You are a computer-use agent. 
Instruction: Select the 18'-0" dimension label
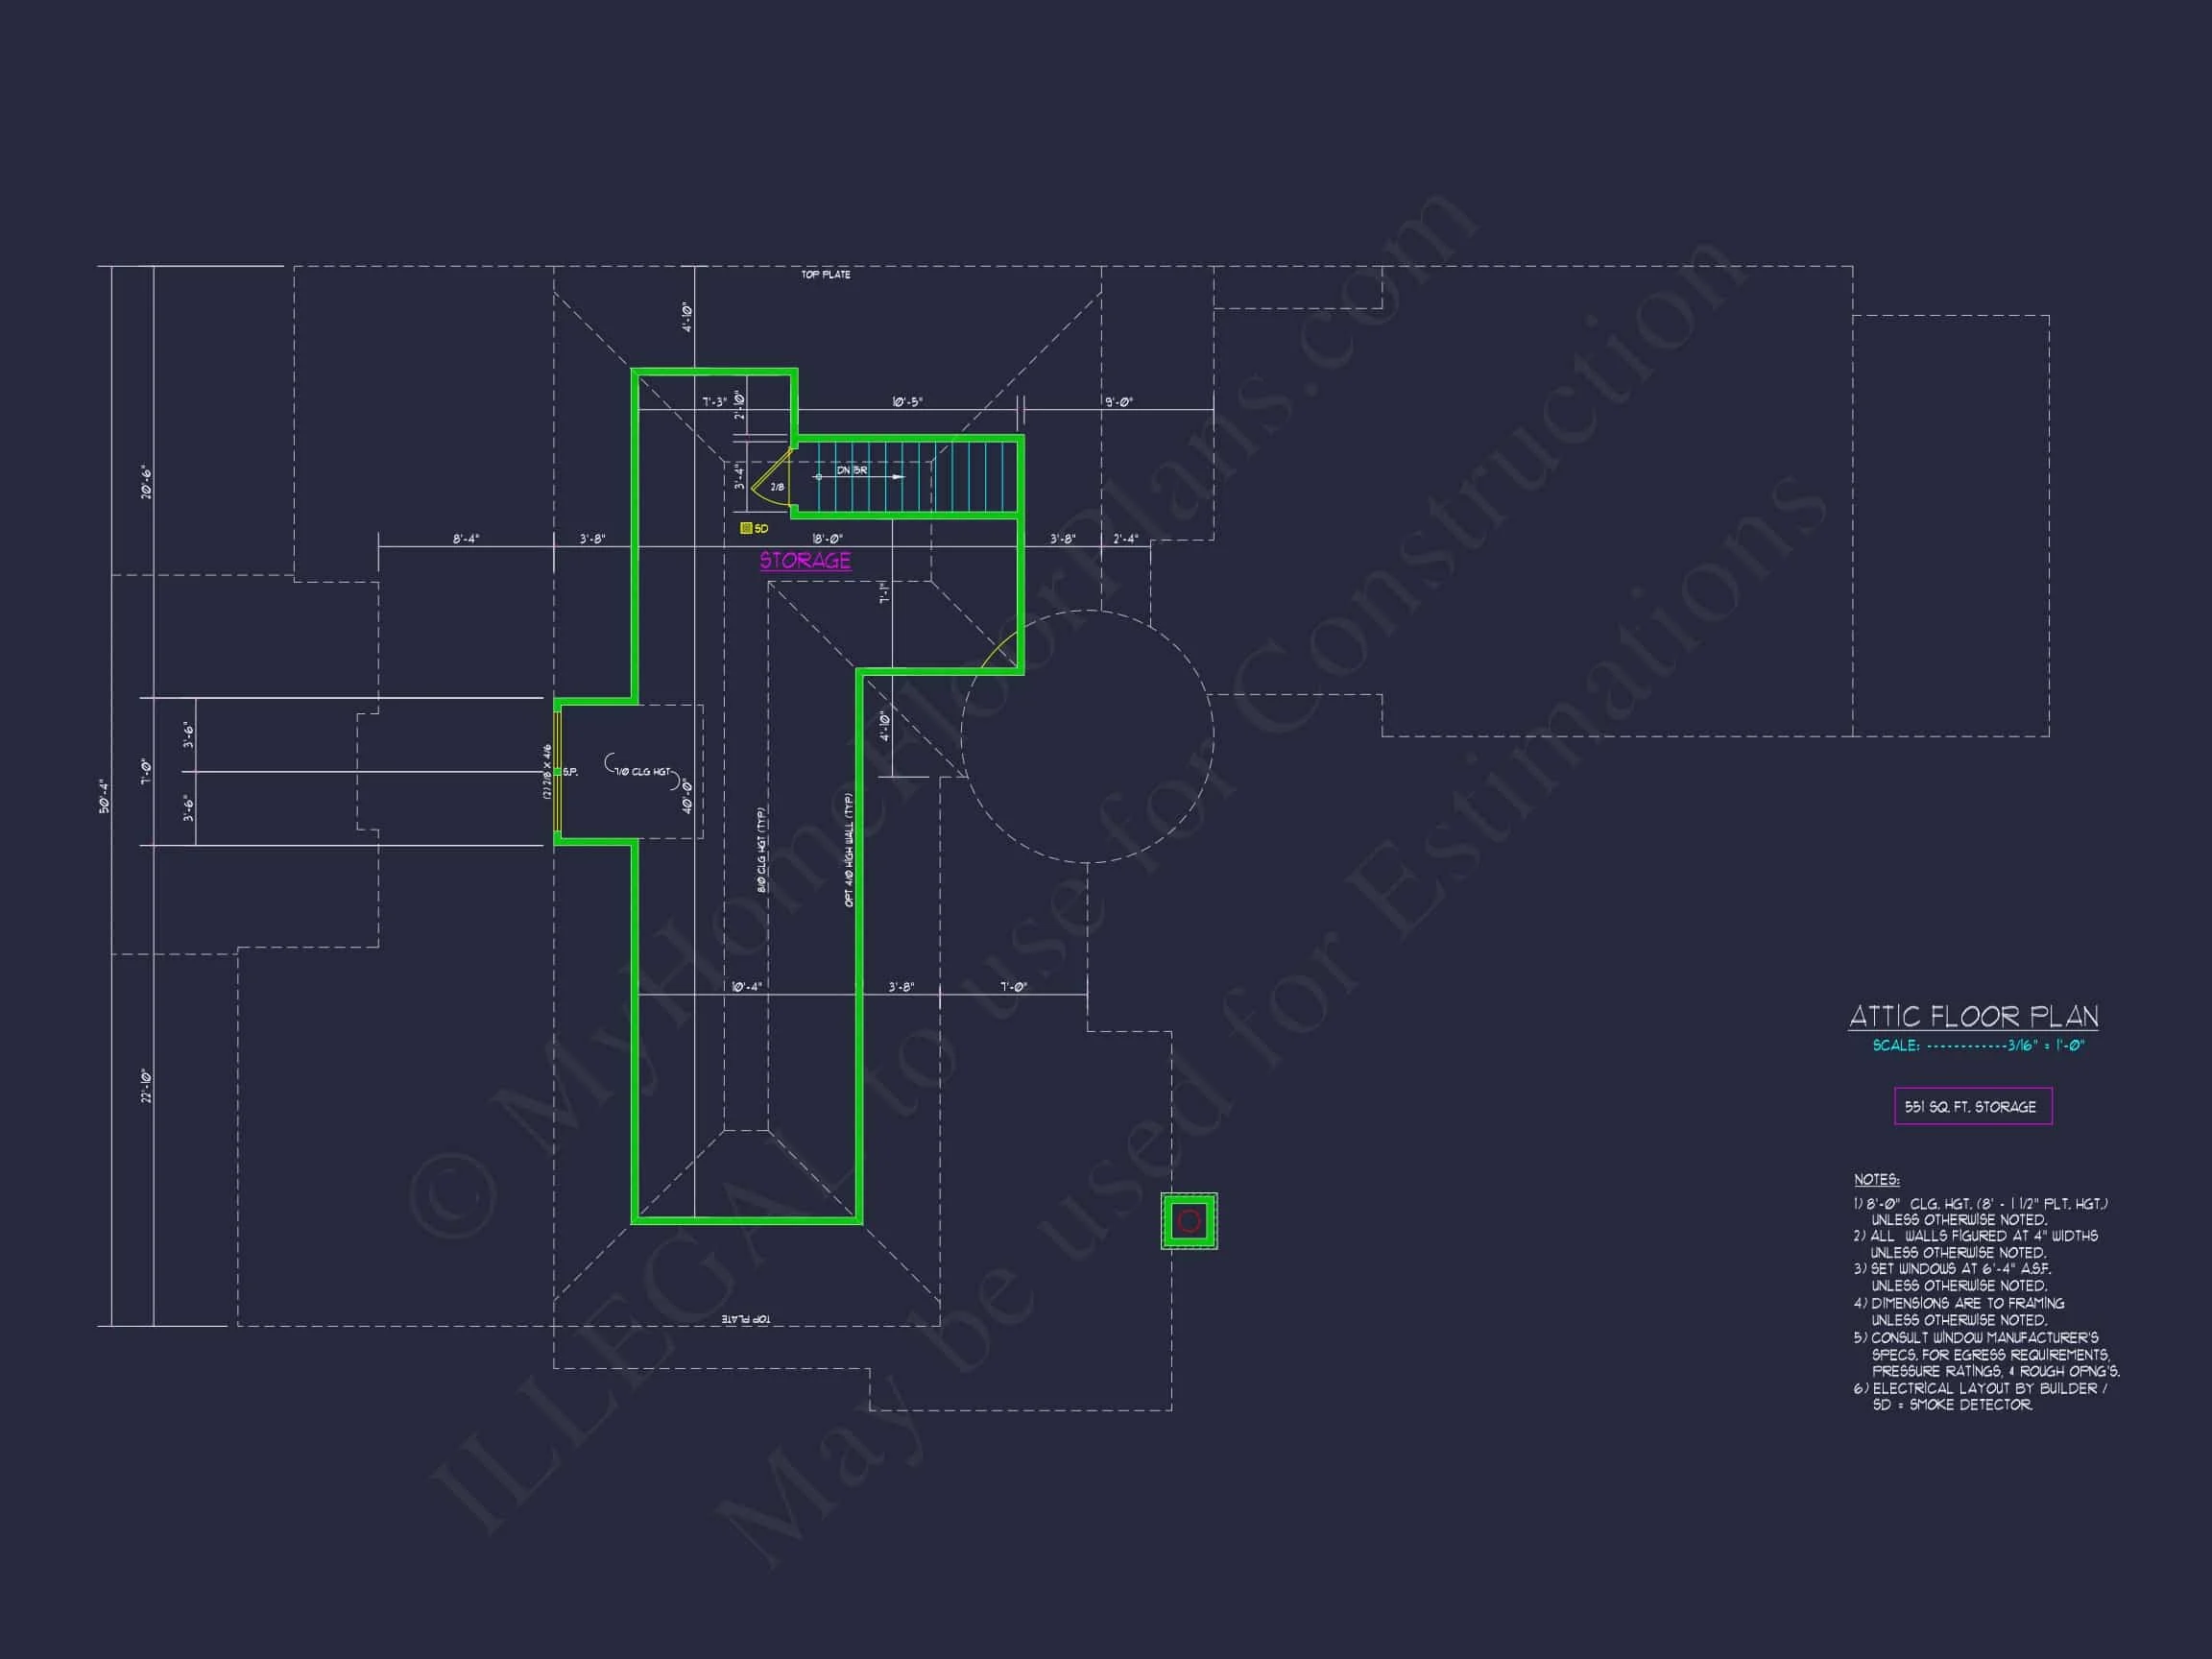click(x=827, y=539)
